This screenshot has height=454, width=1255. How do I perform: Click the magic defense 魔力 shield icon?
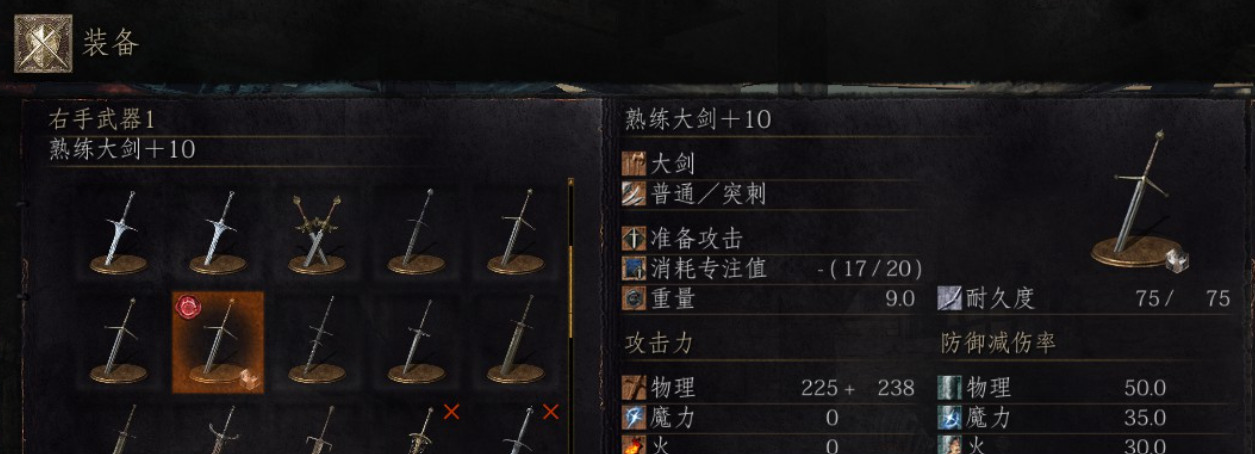coord(950,417)
